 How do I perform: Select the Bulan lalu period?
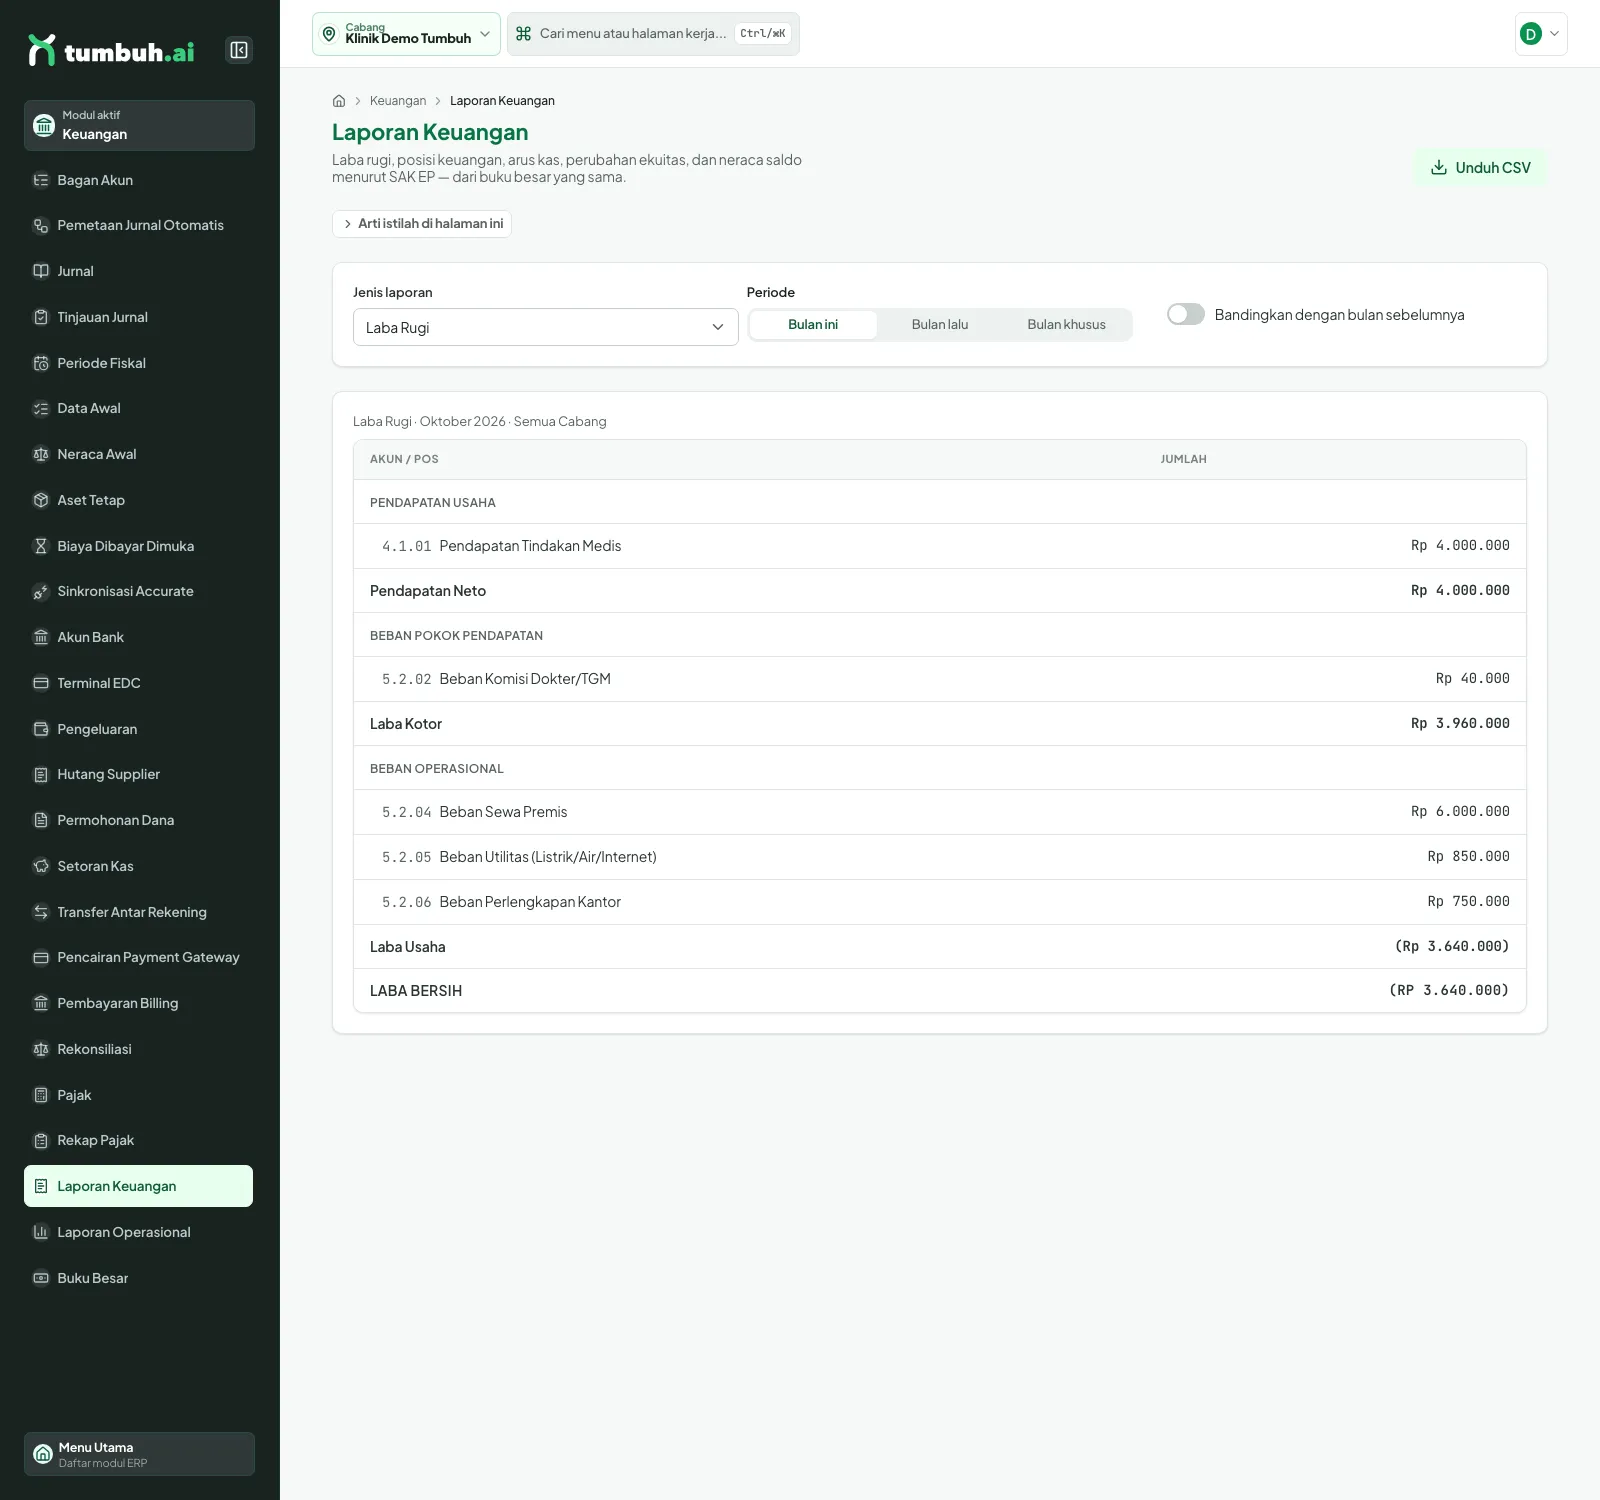940,325
